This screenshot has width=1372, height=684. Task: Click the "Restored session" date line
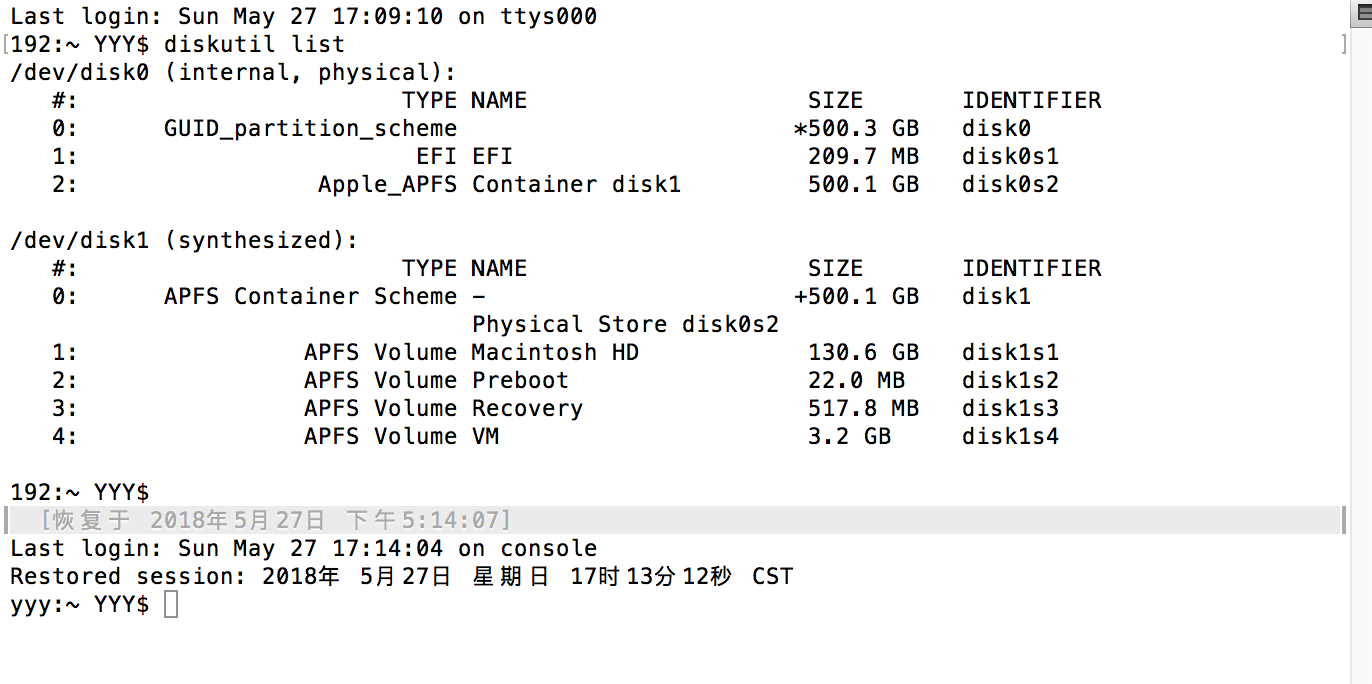pos(401,577)
